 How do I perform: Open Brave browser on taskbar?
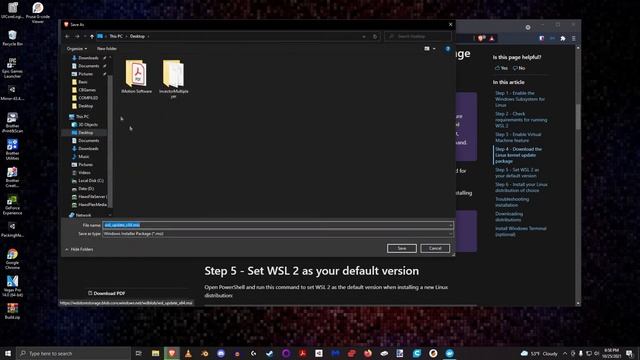tap(172, 353)
